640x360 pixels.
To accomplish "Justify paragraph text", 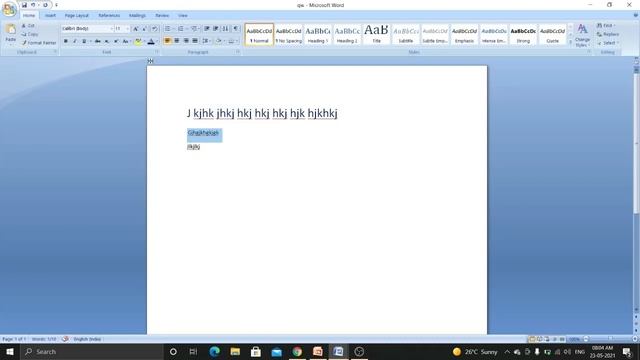I will tap(195, 41).
